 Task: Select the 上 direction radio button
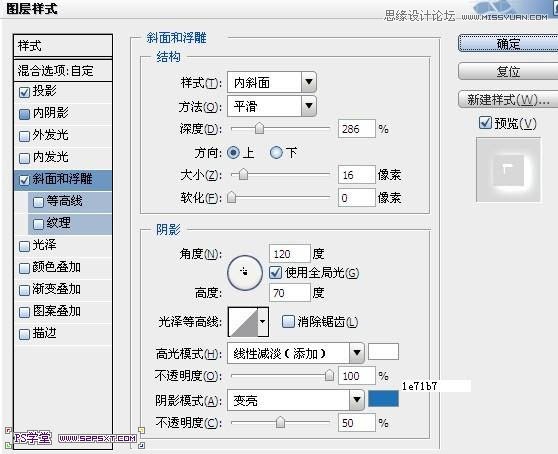[x=233, y=153]
